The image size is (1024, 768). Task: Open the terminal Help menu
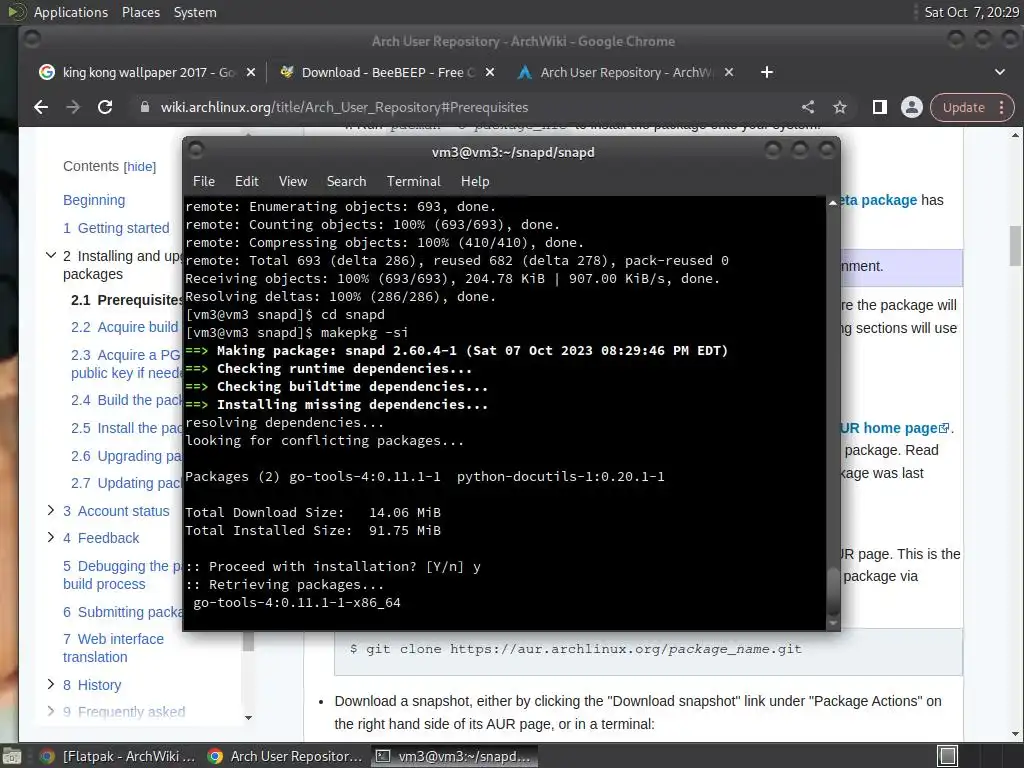tap(475, 182)
